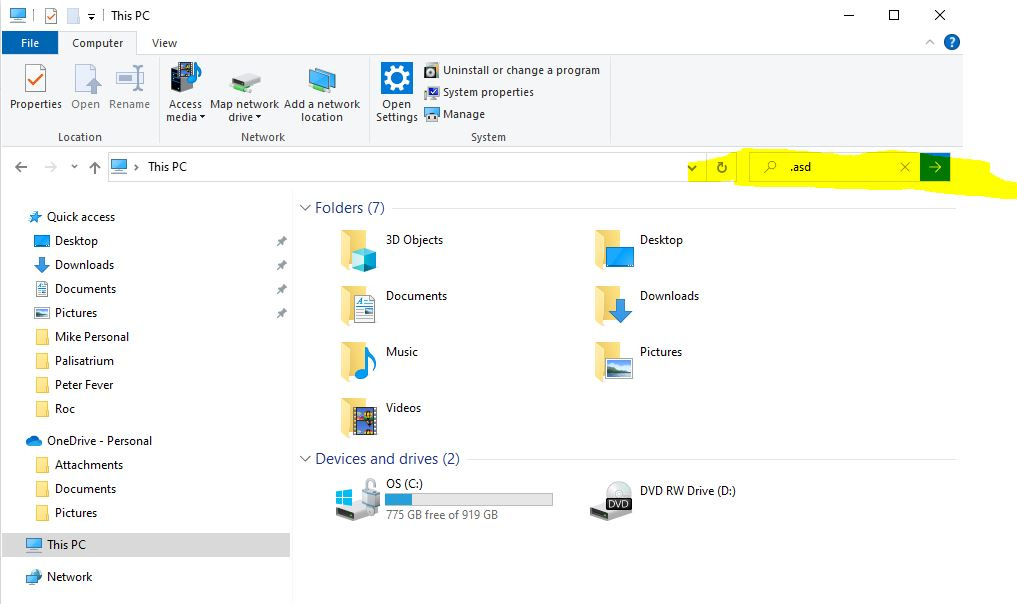Switch to the View ribbon tab
1017x604 pixels.
coord(164,43)
